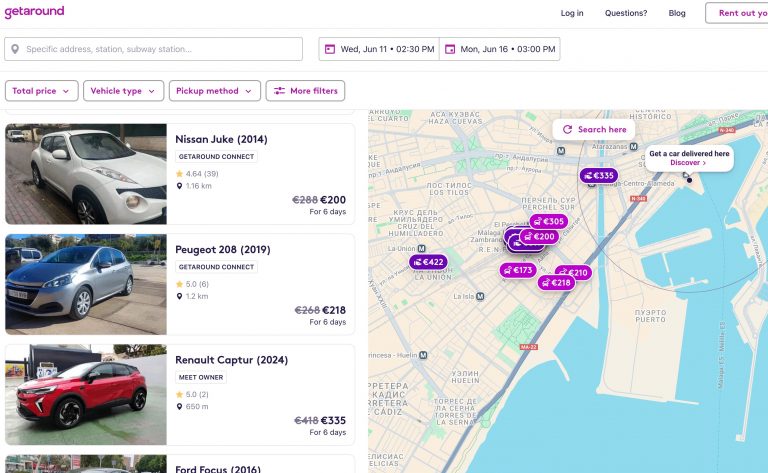This screenshot has width=768, height=473.
Task: Click the location pin icon in search field
Action: tap(15, 49)
